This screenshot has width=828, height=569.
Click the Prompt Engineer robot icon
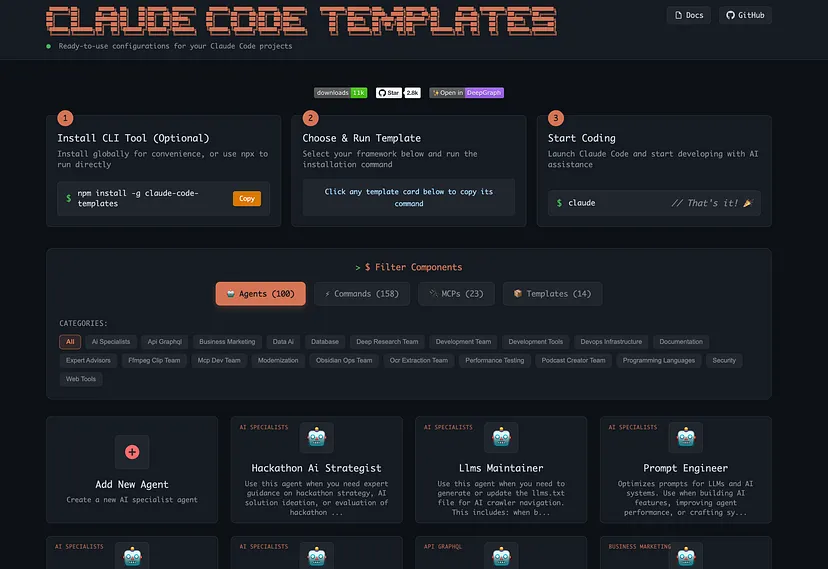[685, 438]
